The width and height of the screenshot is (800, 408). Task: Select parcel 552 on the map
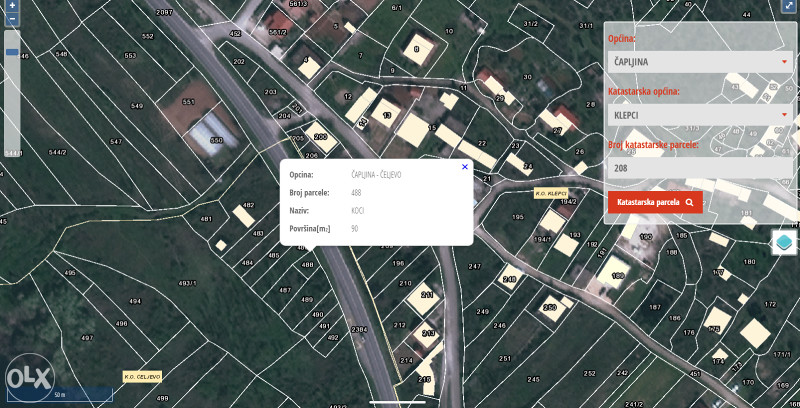point(147,36)
